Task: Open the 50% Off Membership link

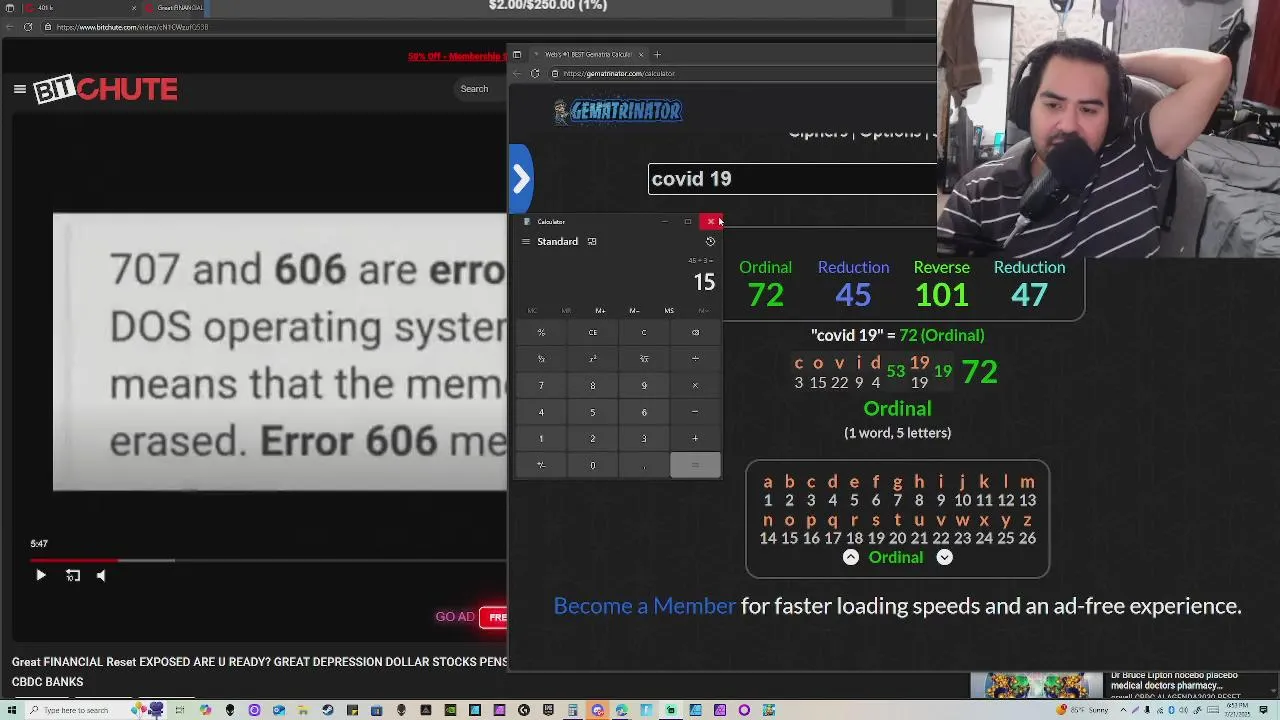Action: point(457,56)
